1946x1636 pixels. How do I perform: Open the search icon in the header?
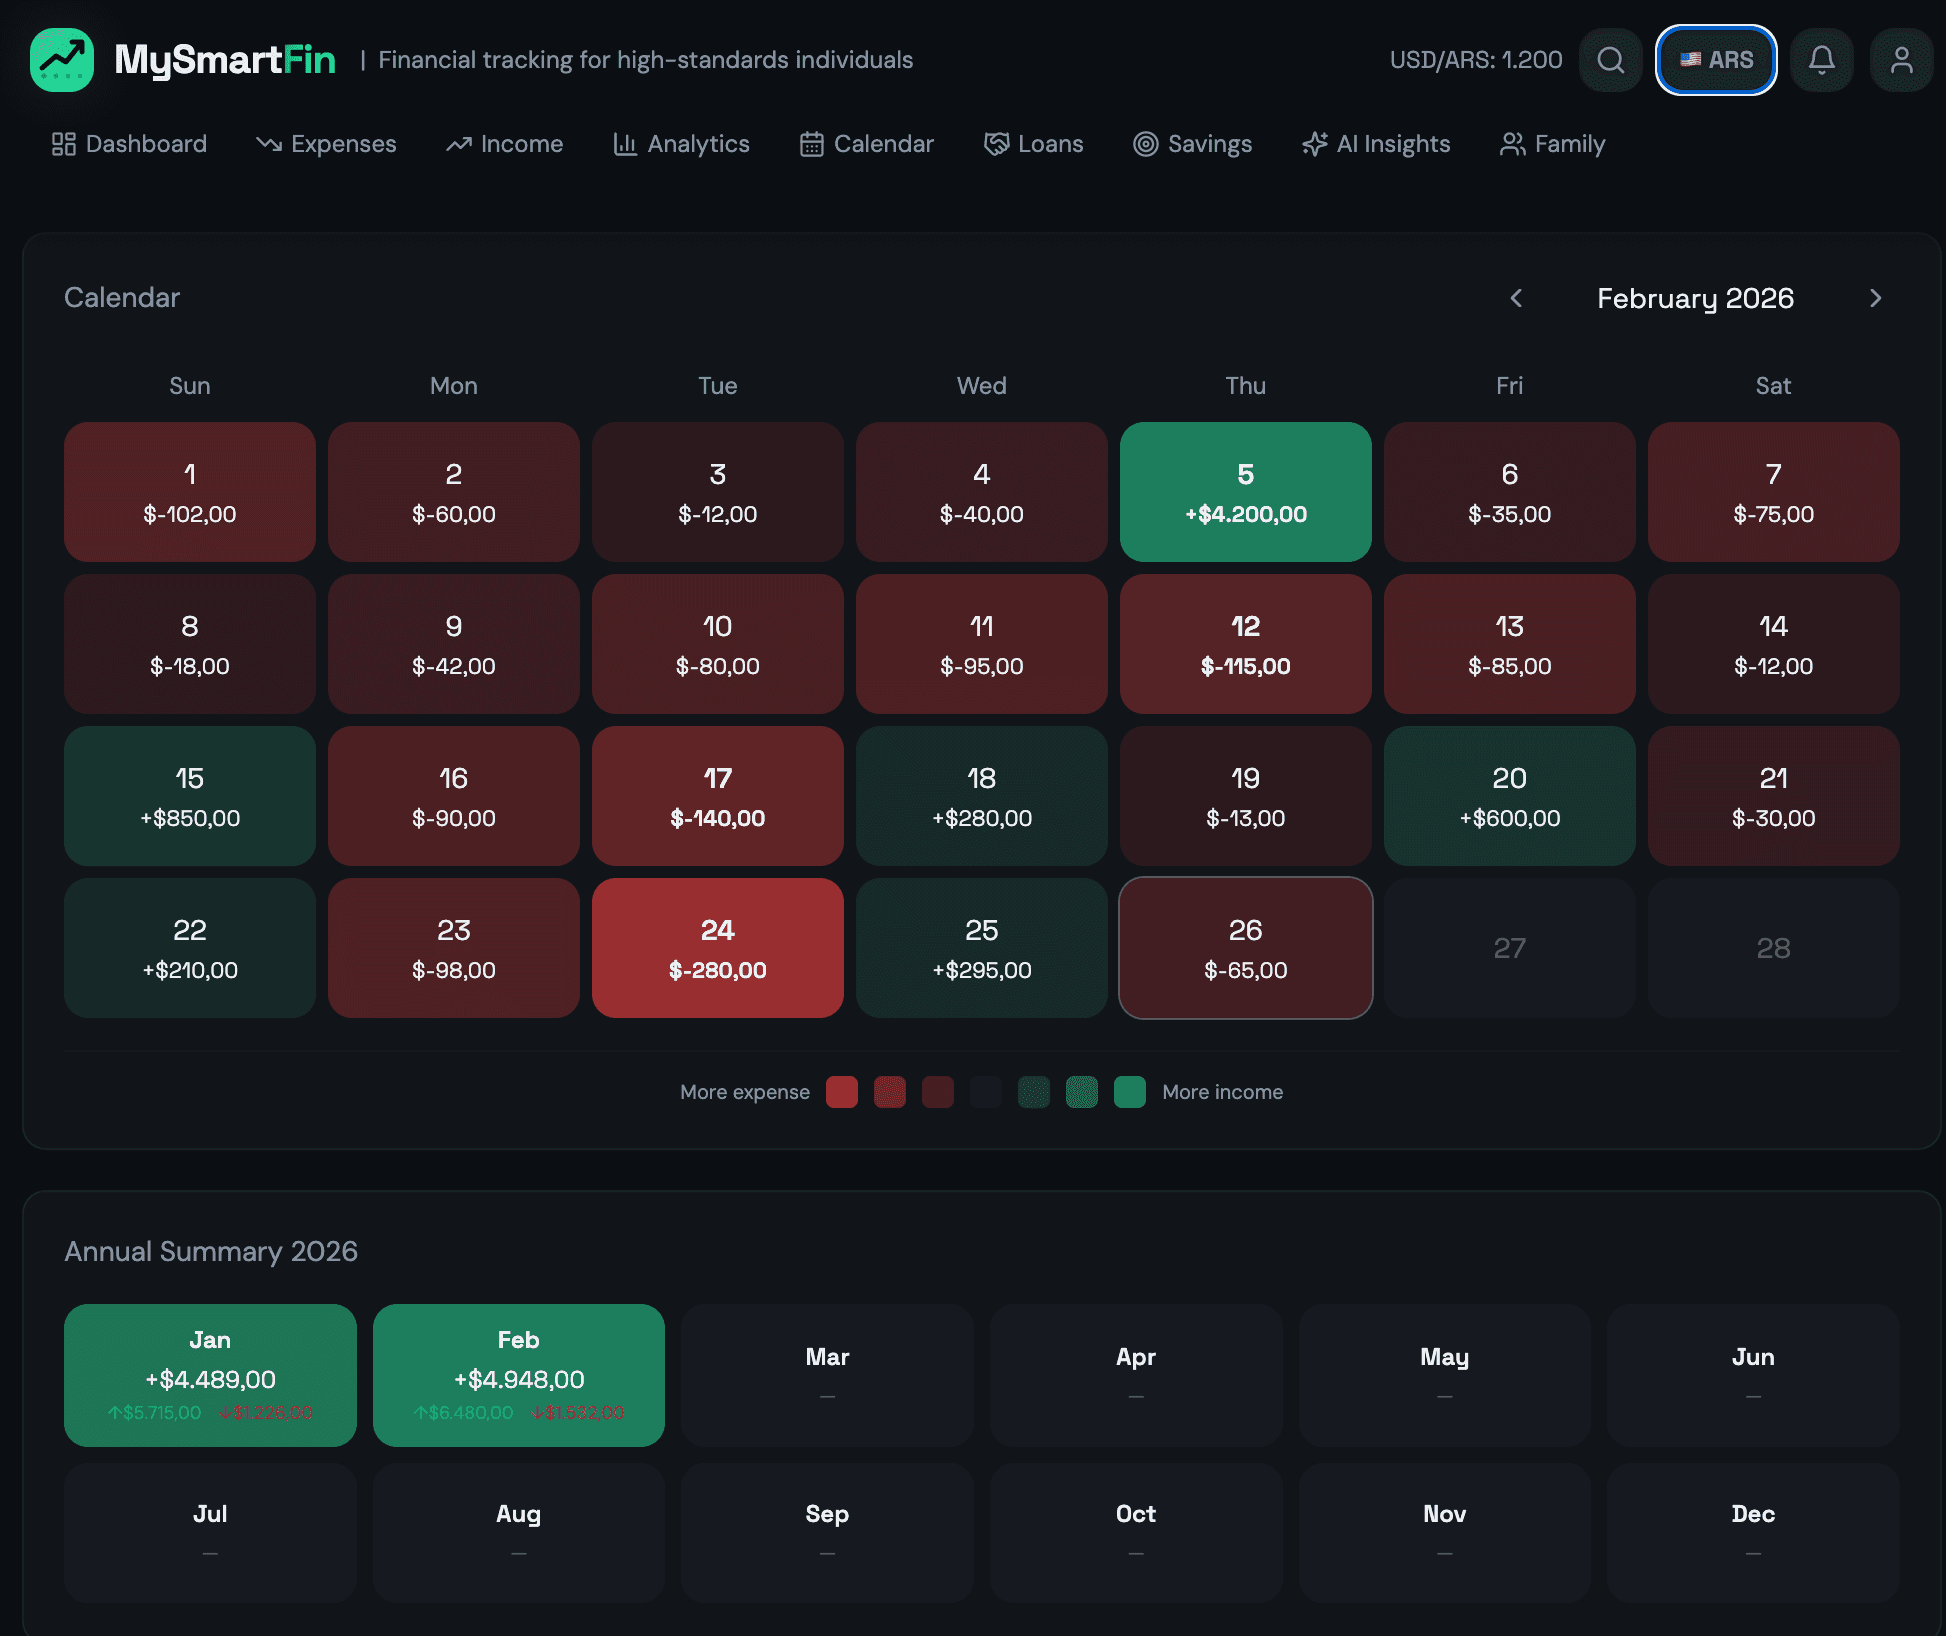coord(1610,60)
